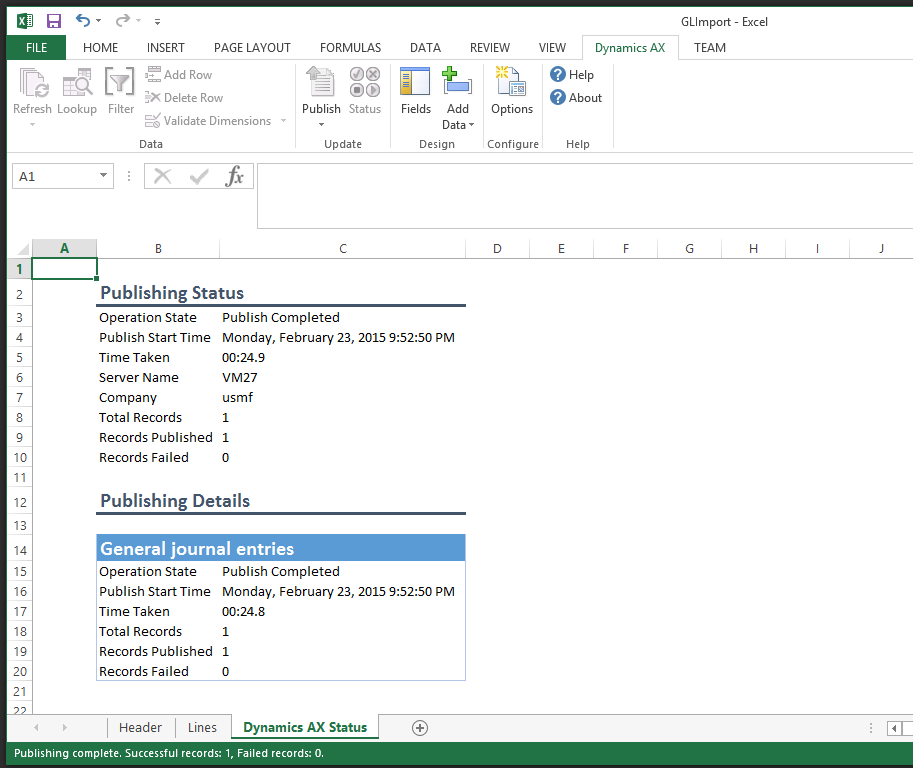Click the Refresh data icon
The width and height of the screenshot is (913, 768).
(33, 83)
